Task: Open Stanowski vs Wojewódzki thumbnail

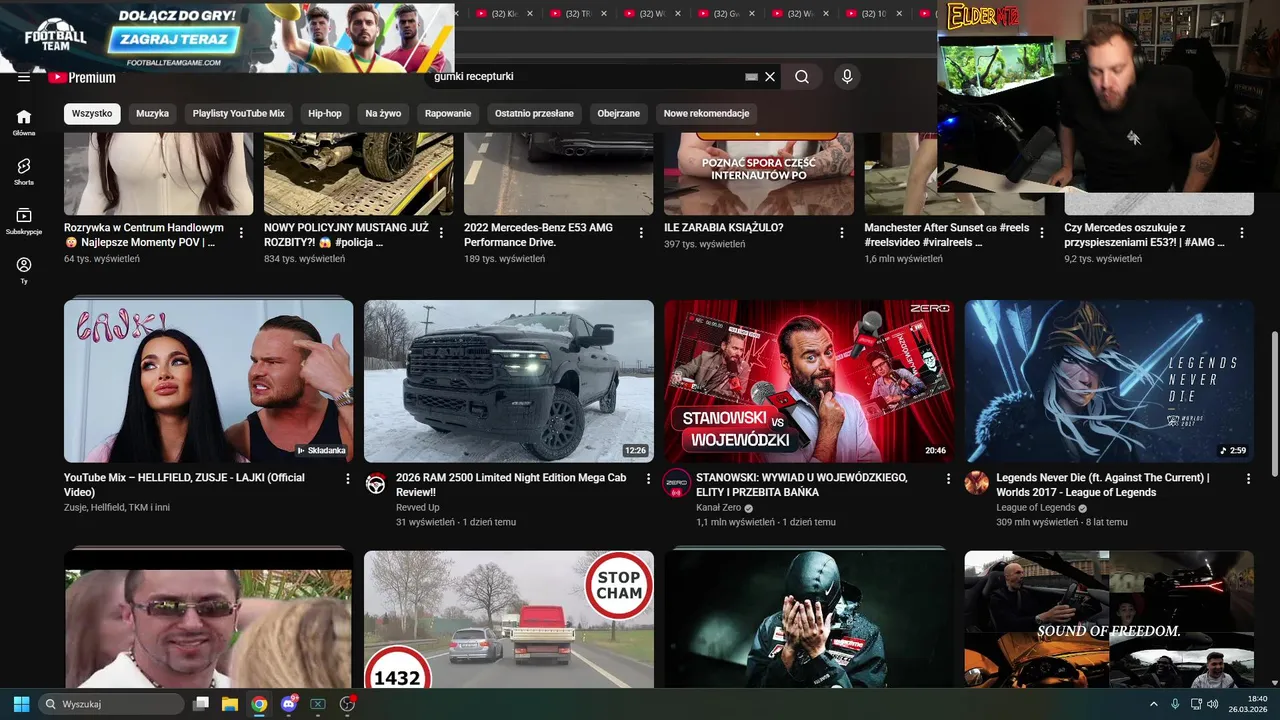Action: (809, 381)
